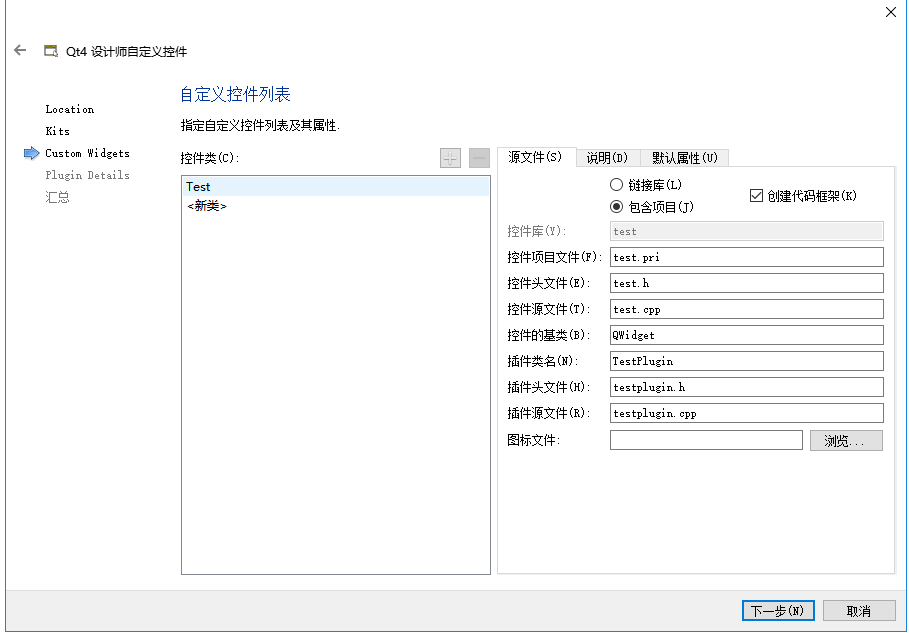Click Plugin Details step in sidebar
This screenshot has height=633, width=909.
88,175
